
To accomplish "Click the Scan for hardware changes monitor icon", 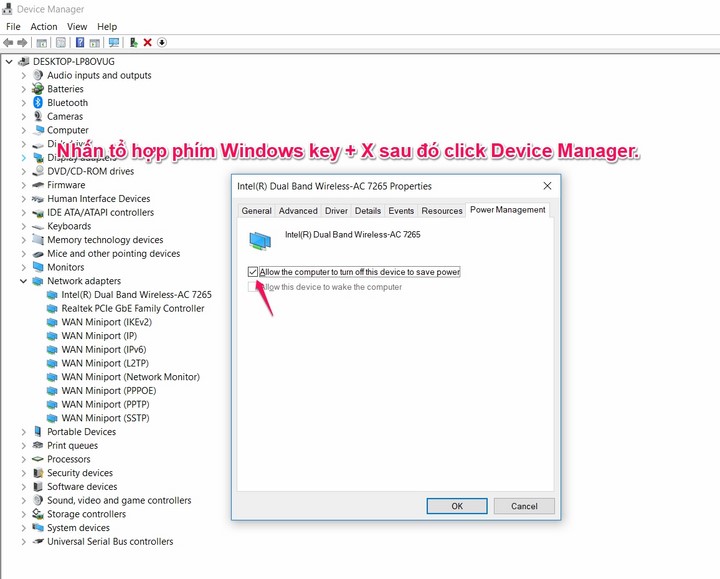I will click(113, 43).
